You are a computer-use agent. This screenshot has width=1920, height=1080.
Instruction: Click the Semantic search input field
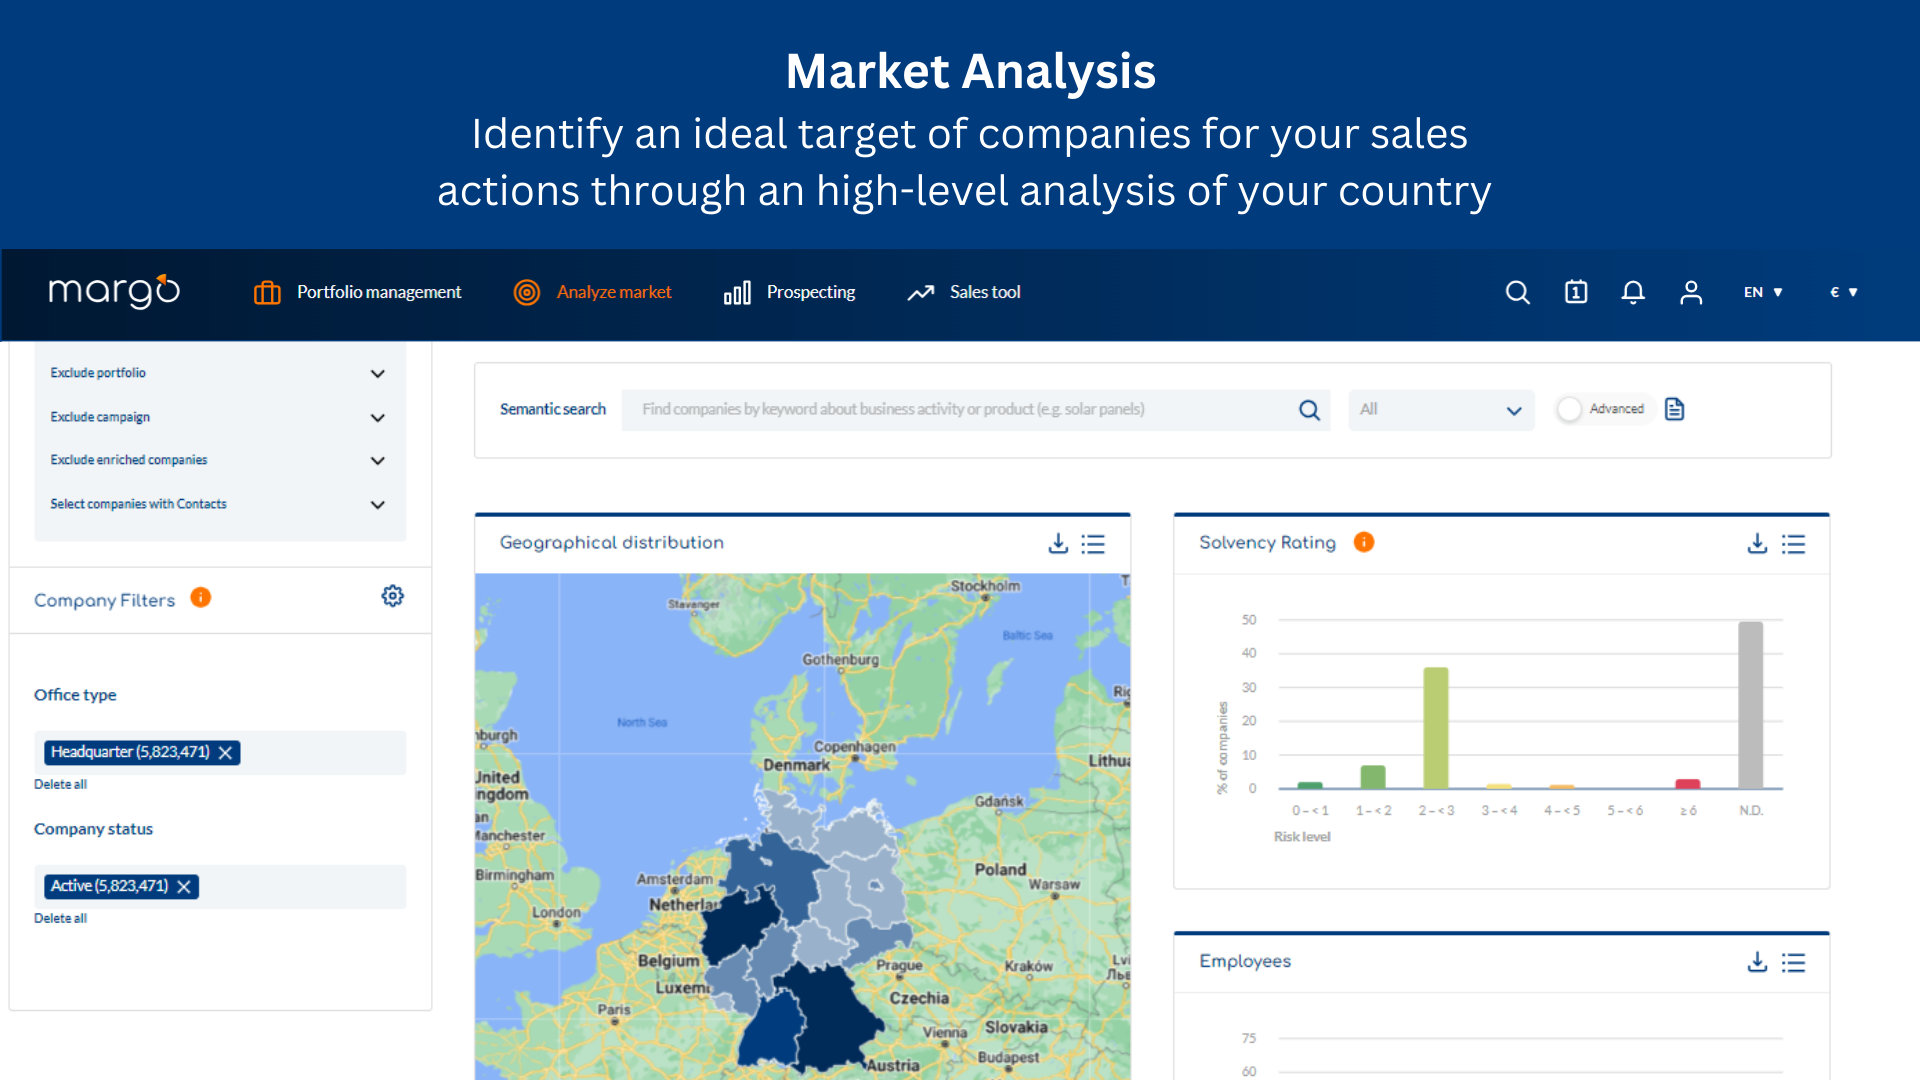[x=960, y=410]
